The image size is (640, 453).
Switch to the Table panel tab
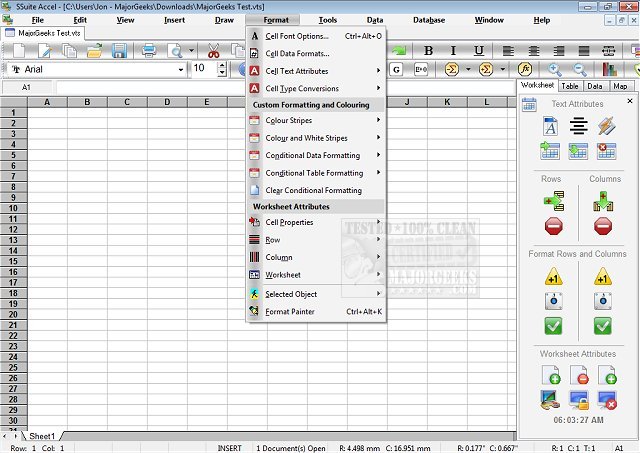pyautogui.click(x=569, y=86)
